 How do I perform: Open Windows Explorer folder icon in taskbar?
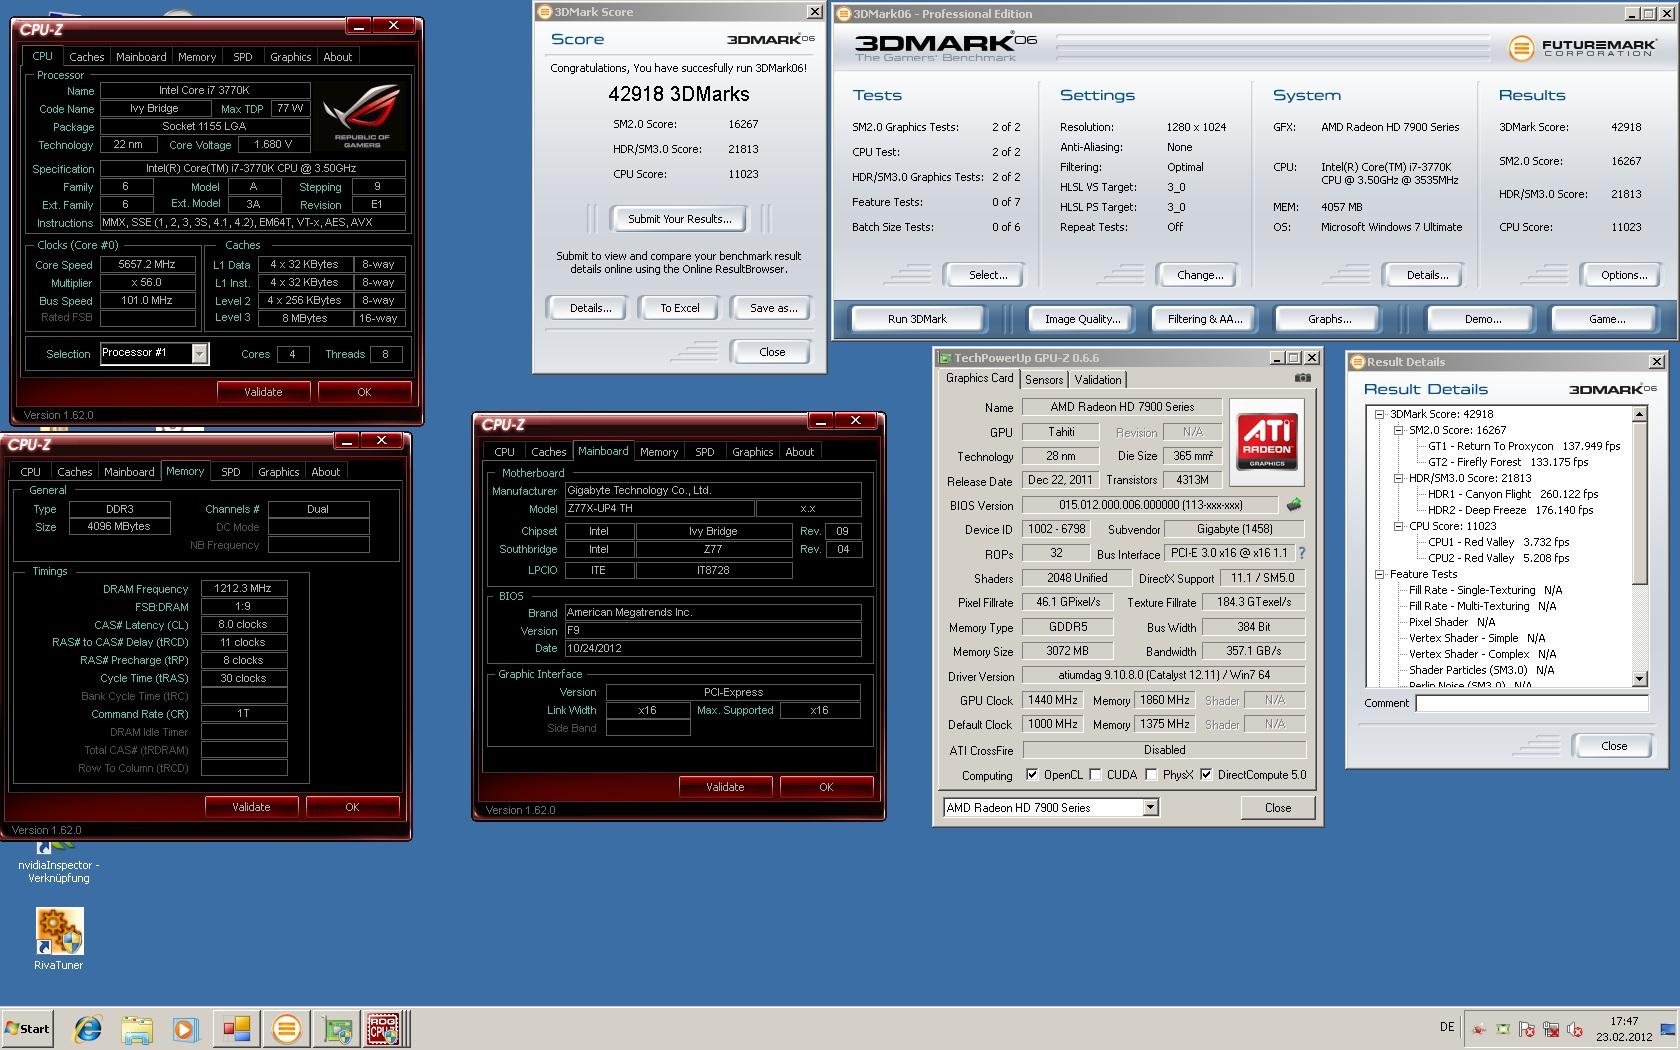click(137, 1028)
